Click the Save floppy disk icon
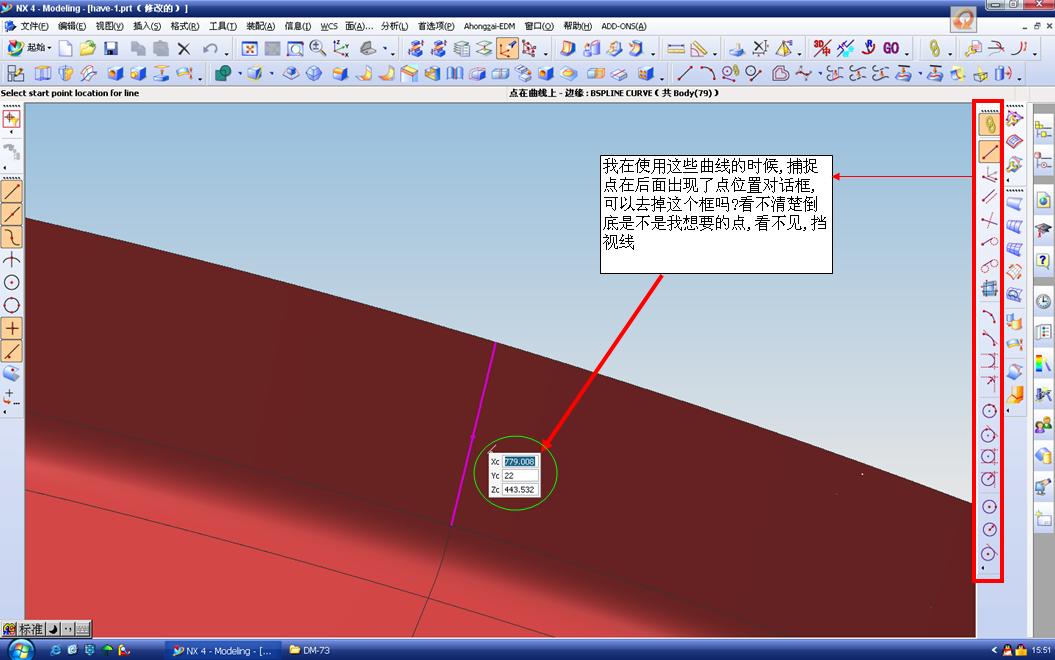The height and width of the screenshot is (660, 1055). coord(111,48)
